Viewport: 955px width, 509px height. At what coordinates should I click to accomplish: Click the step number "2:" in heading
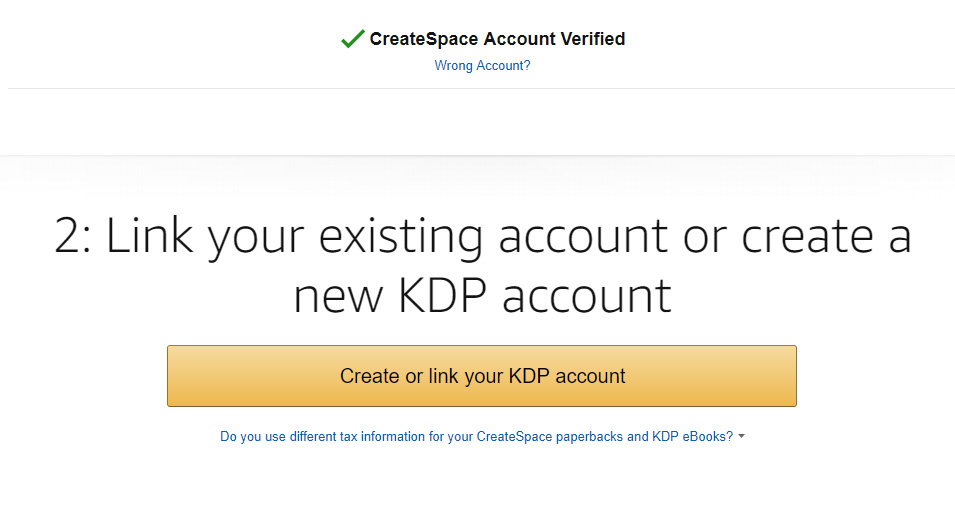[73, 237]
